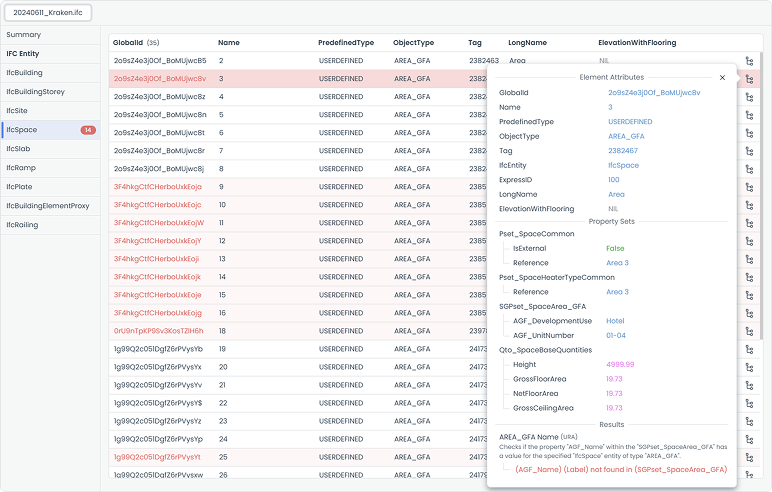Select the red GlobalId ending in UxkEoja

[158, 187]
